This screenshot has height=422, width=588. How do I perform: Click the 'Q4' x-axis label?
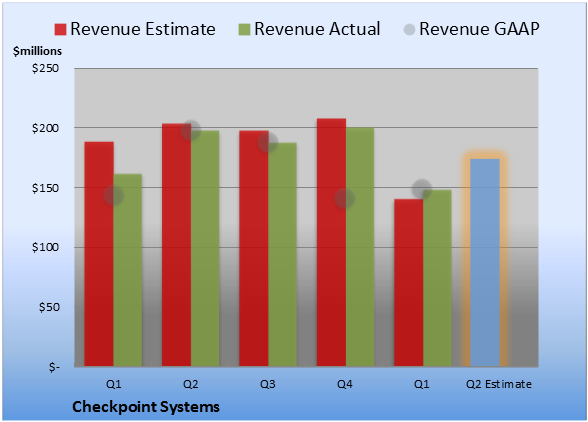[x=345, y=384]
